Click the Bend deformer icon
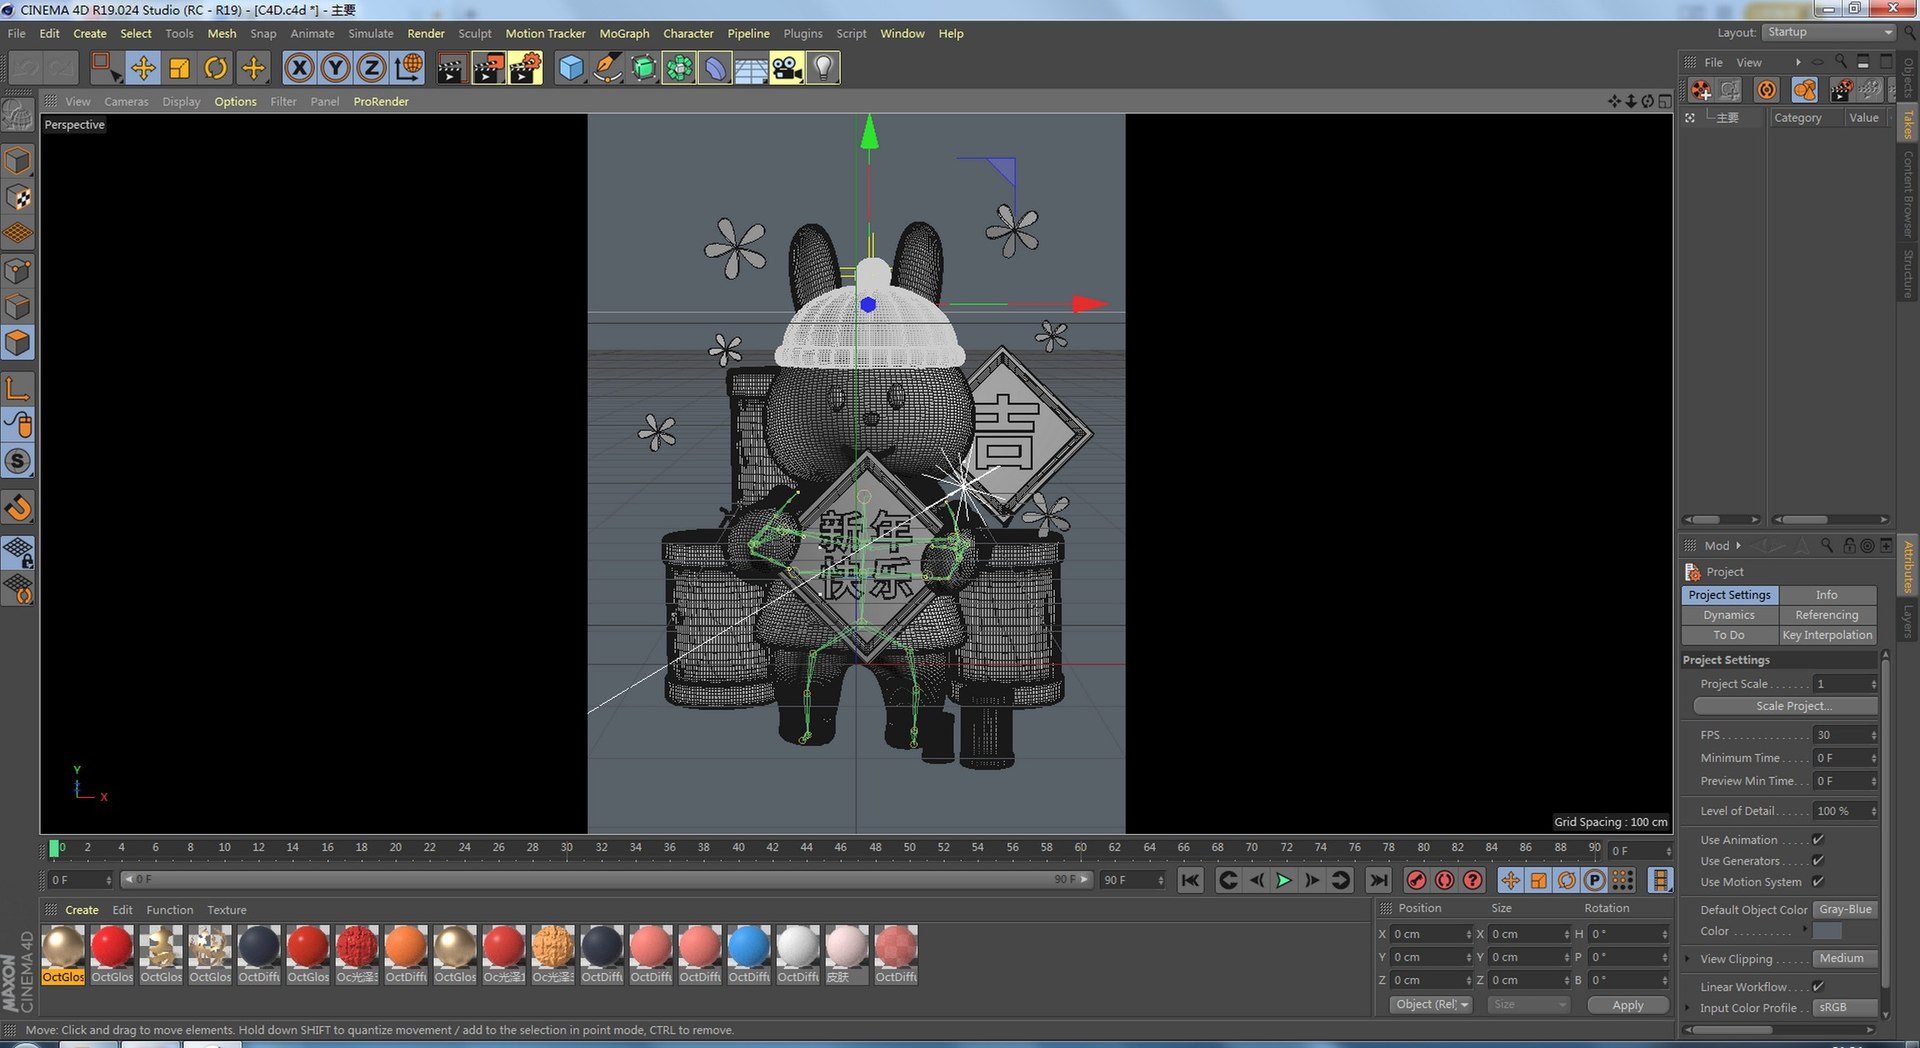 (x=715, y=68)
